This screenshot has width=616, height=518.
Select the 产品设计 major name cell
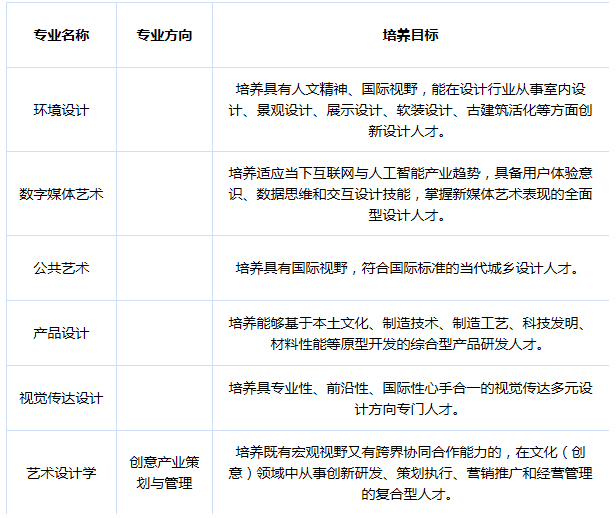pos(61,333)
